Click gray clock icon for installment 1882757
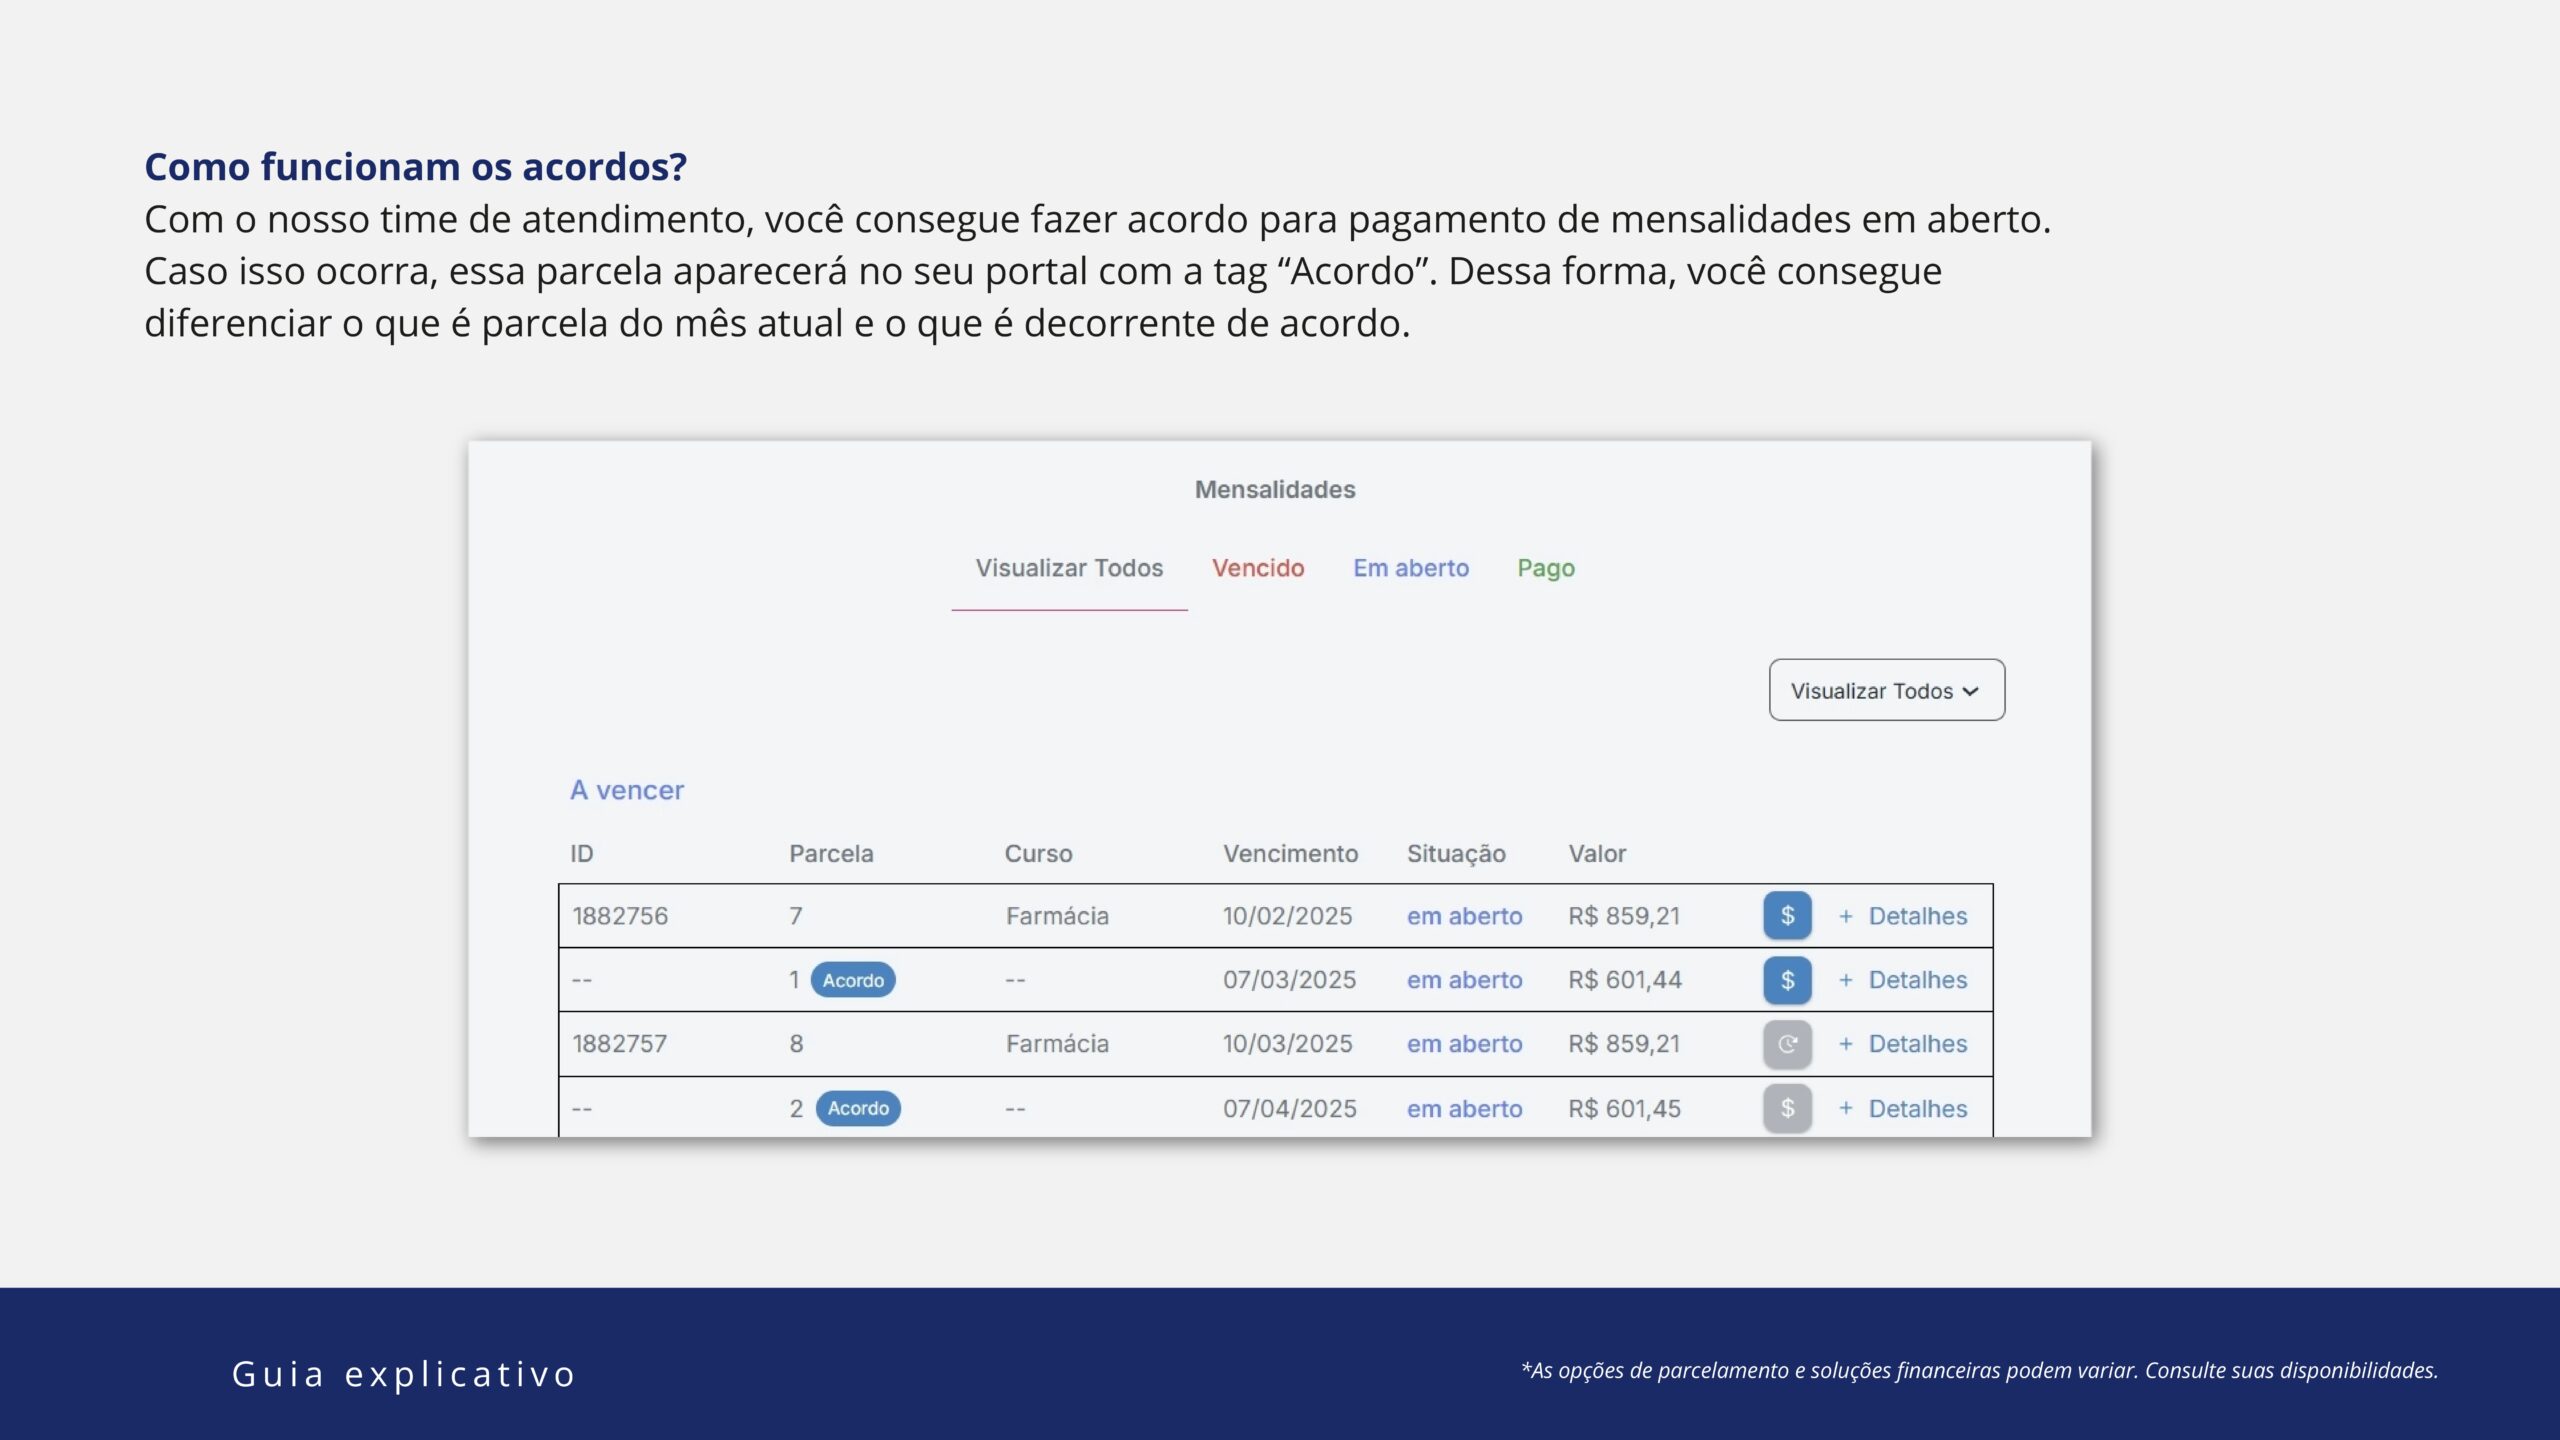 pos(1787,1043)
